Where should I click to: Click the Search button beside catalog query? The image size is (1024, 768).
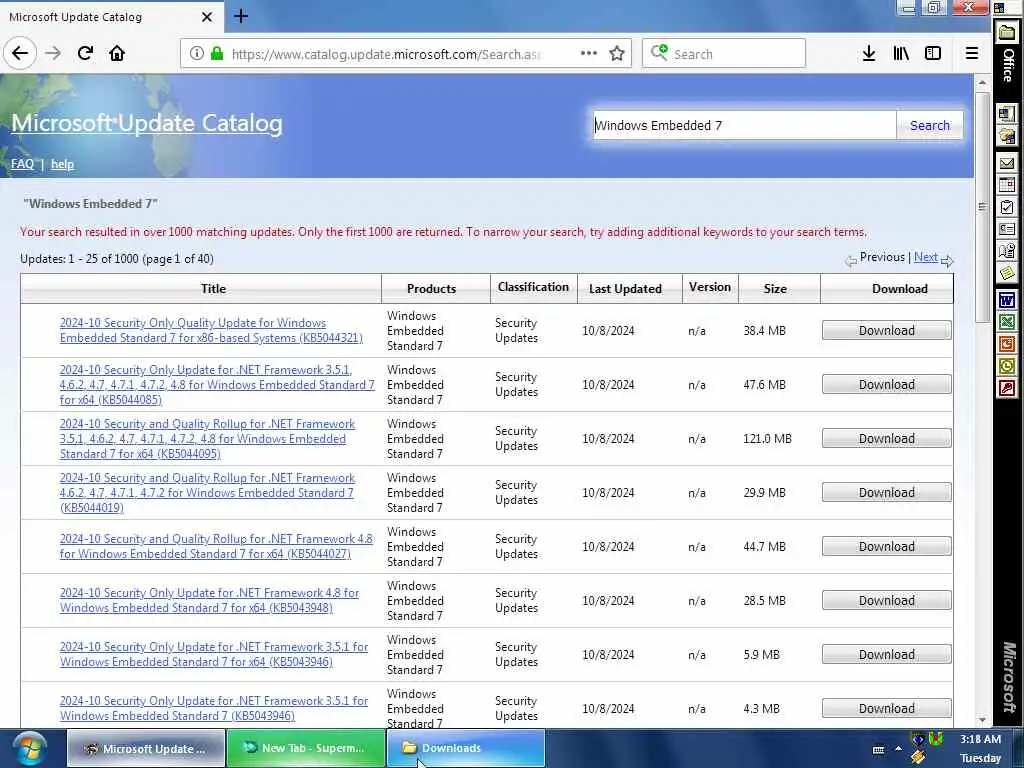(x=929, y=125)
